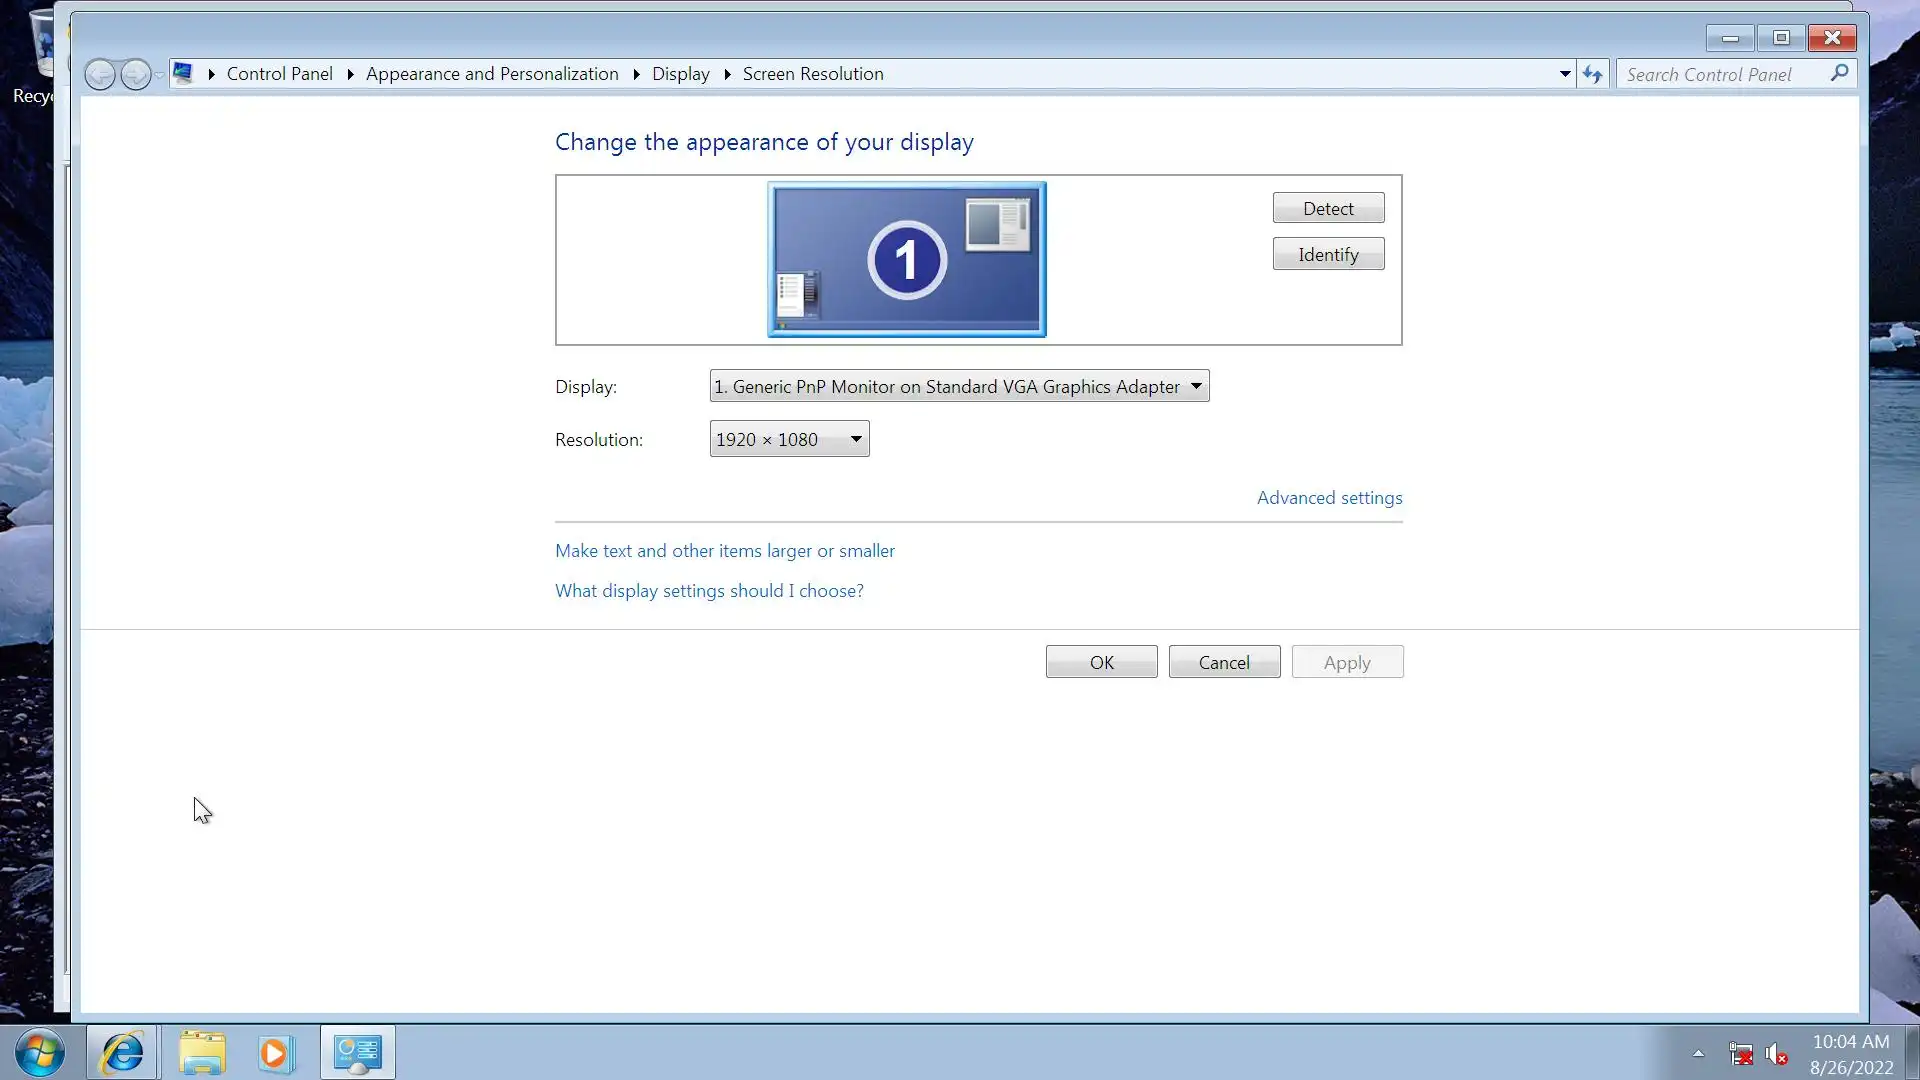Open the Resolution dropdown
The height and width of the screenshot is (1080, 1920).
coord(789,439)
